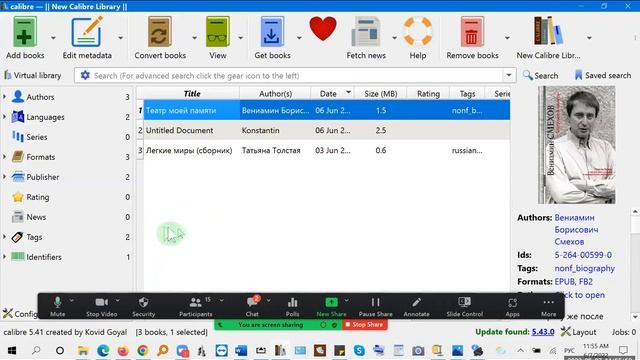This screenshot has height=360, width=640.
Task: Click in the search input field
Action: (297, 76)
